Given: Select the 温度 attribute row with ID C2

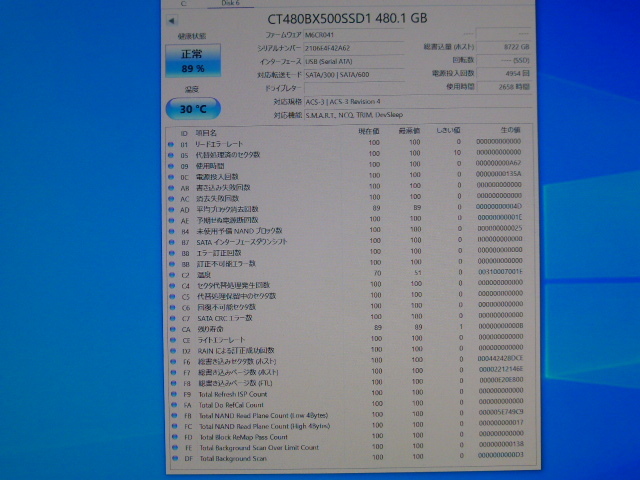Looking at the screenshot, I should click(347, 274).
